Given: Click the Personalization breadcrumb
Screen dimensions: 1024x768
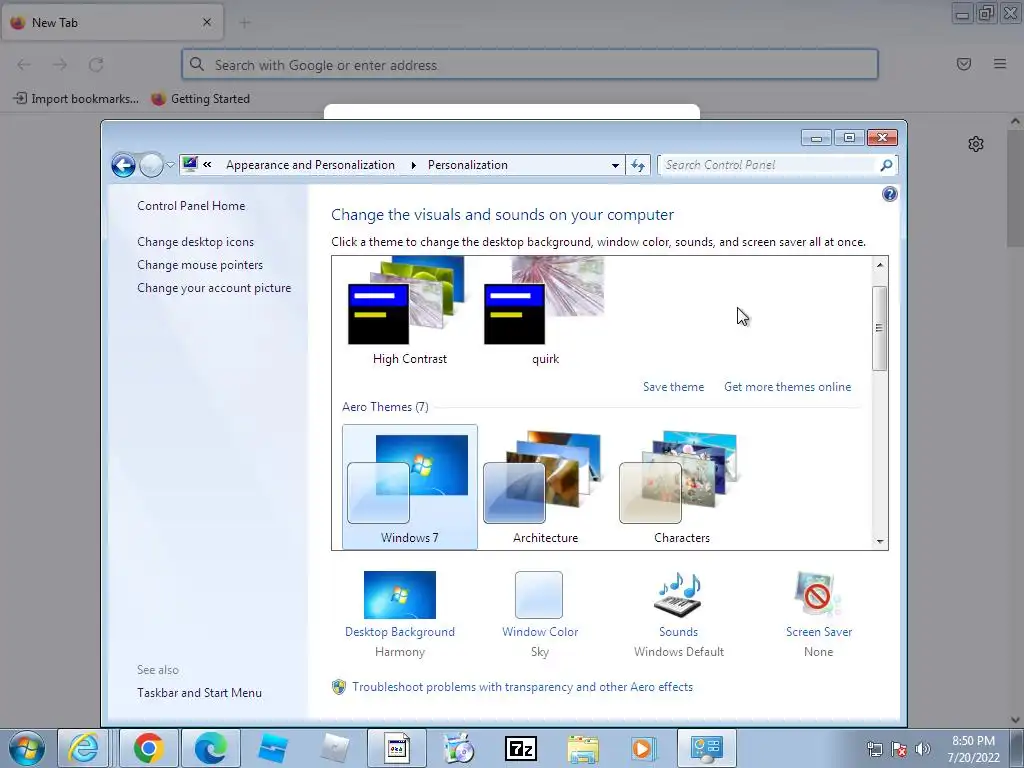Looking at the screenshot, I should pyautogui.click(x=468, y=165).
